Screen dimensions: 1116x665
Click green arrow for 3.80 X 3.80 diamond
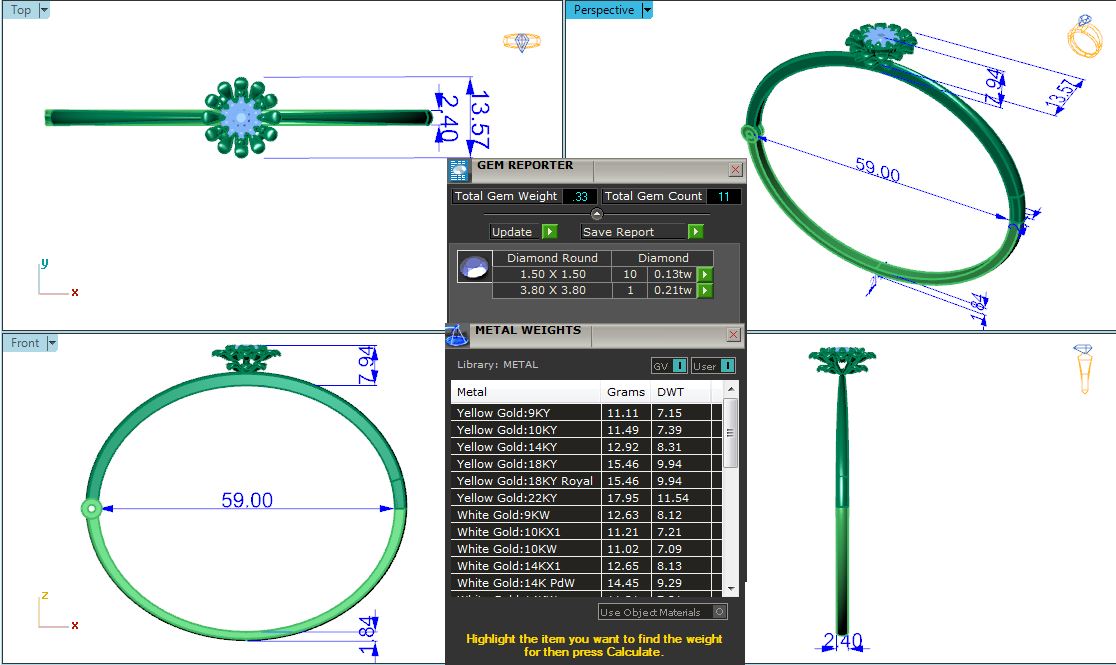click(x=705, y=291)
